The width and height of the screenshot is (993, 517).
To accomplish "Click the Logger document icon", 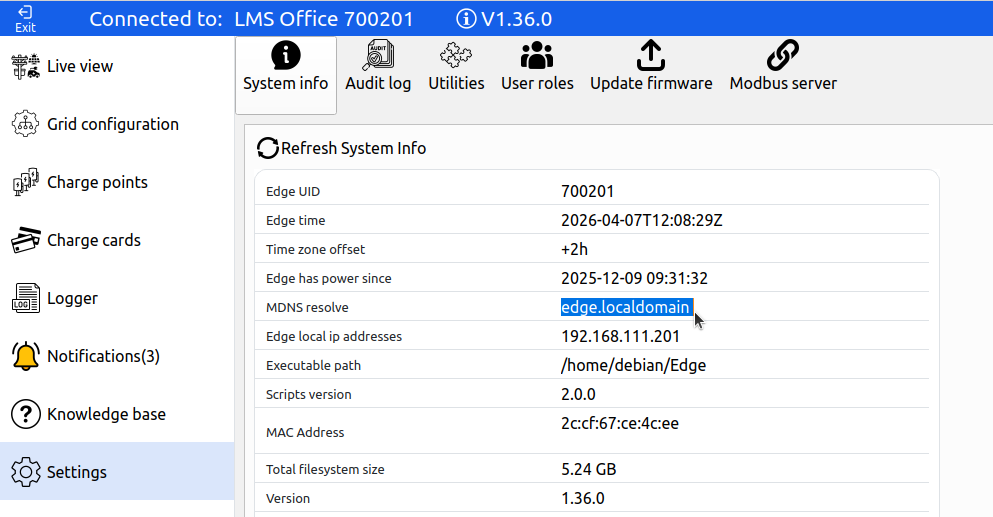I will point(25,298).
